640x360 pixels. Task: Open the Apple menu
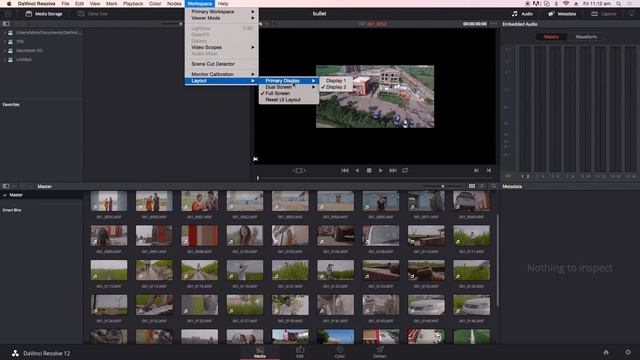pyautogui.click(x=9, y=4)
